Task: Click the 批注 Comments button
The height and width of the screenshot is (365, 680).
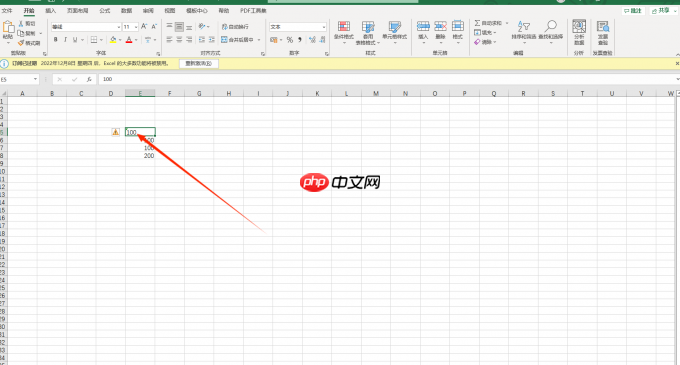Action: 633,11
